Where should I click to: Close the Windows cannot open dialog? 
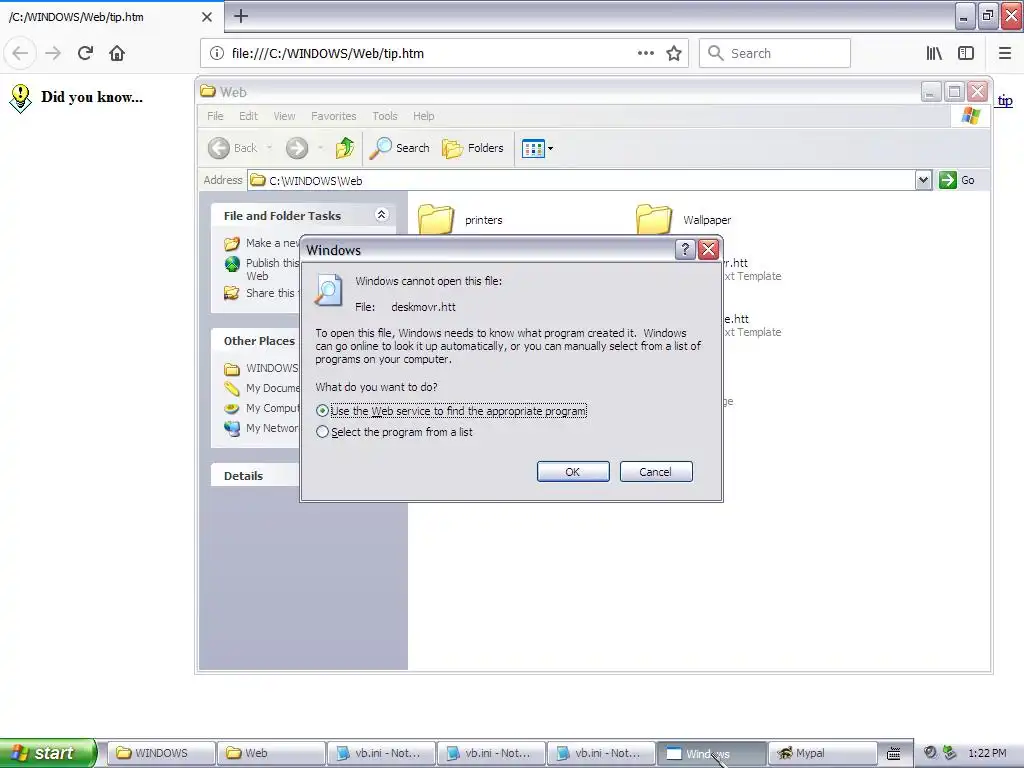click(x=708, y=249)
